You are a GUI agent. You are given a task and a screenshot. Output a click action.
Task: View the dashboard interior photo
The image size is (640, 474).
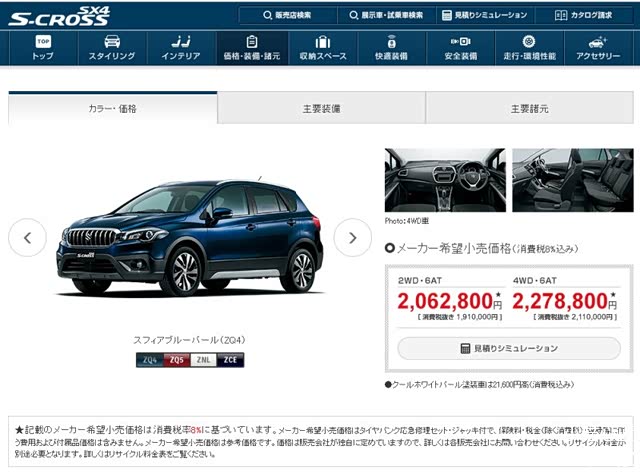(x=445, y=180)
